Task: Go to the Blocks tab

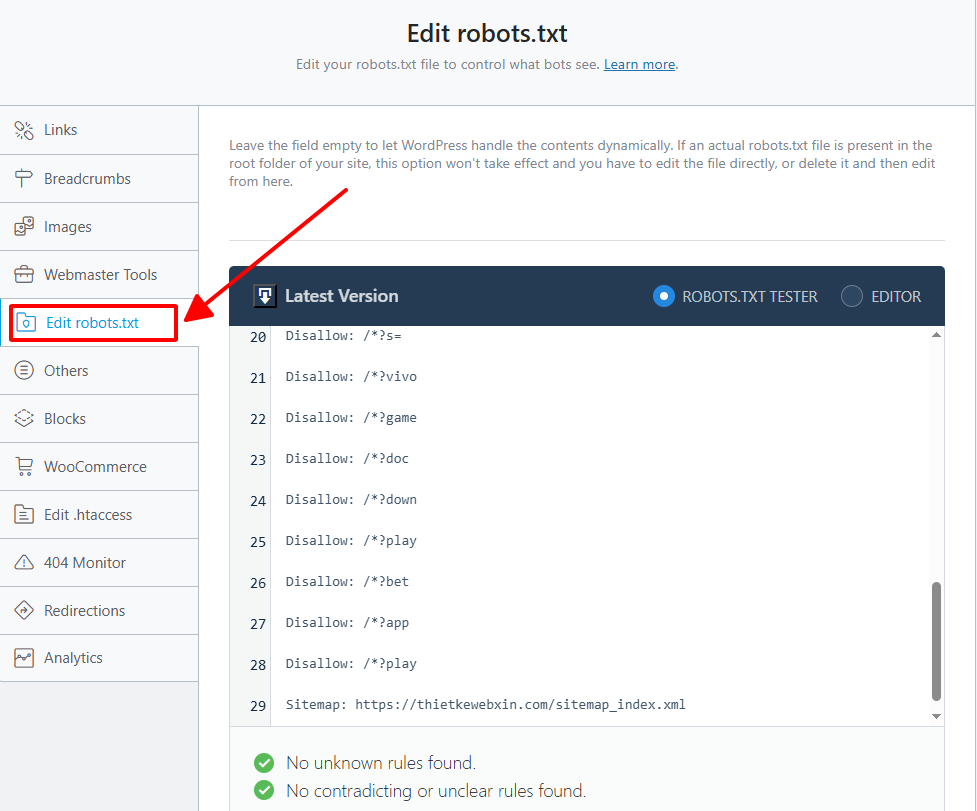Action: click(65, 419)
